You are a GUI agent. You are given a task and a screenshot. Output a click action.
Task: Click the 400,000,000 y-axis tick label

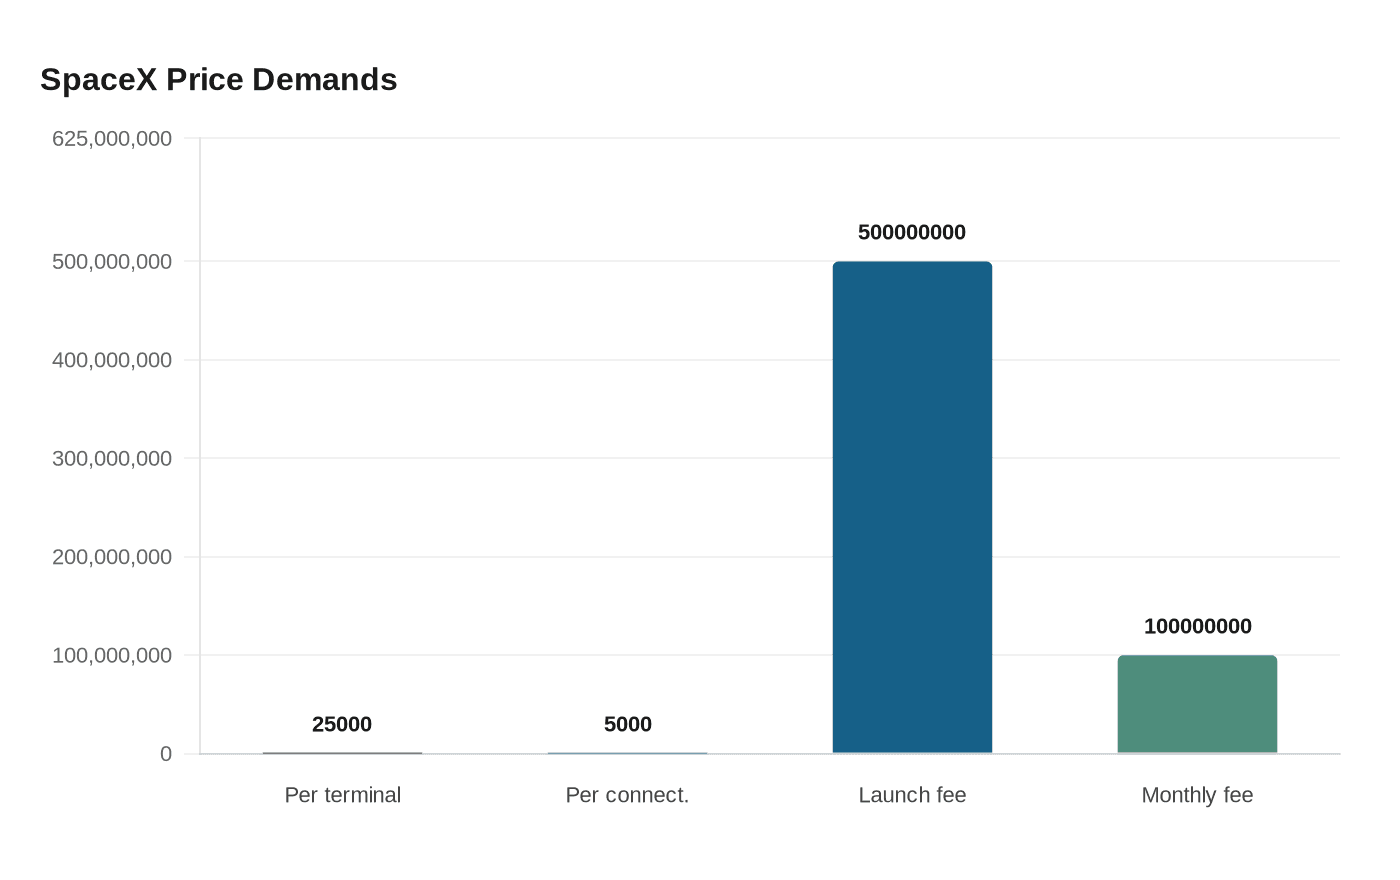pyautogui.click(x=112, y=360)
